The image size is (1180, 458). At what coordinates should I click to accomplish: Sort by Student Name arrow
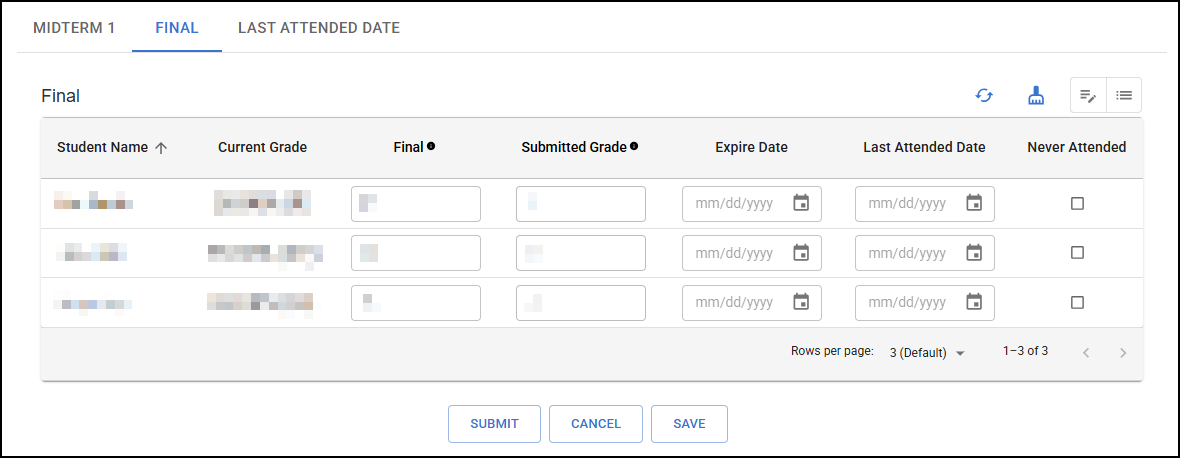click(x=161, y=147)
